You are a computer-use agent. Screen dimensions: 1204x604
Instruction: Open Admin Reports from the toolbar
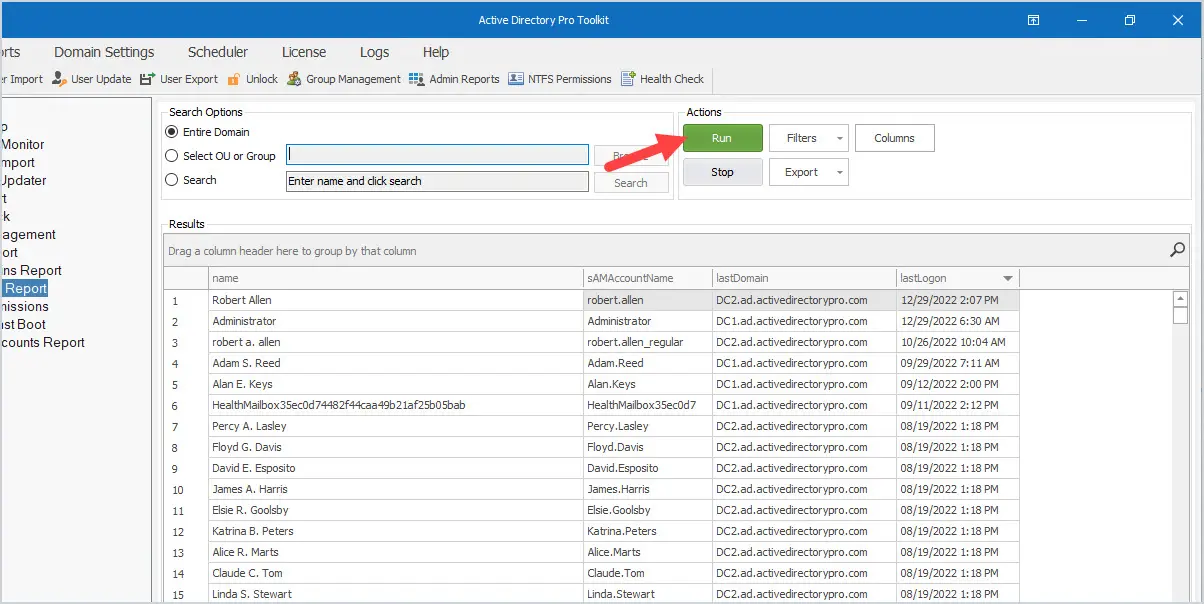[x=454, y=79]
